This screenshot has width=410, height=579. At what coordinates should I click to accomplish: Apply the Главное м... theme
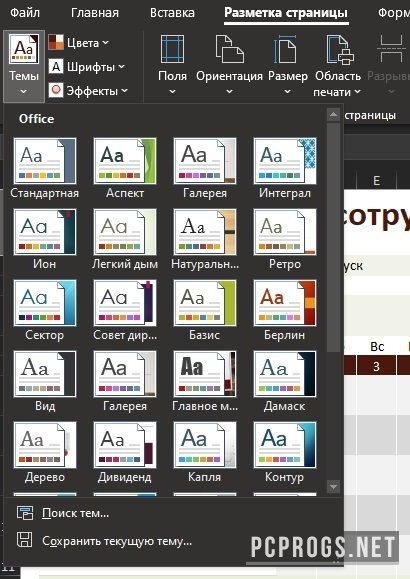click(205, 381)
